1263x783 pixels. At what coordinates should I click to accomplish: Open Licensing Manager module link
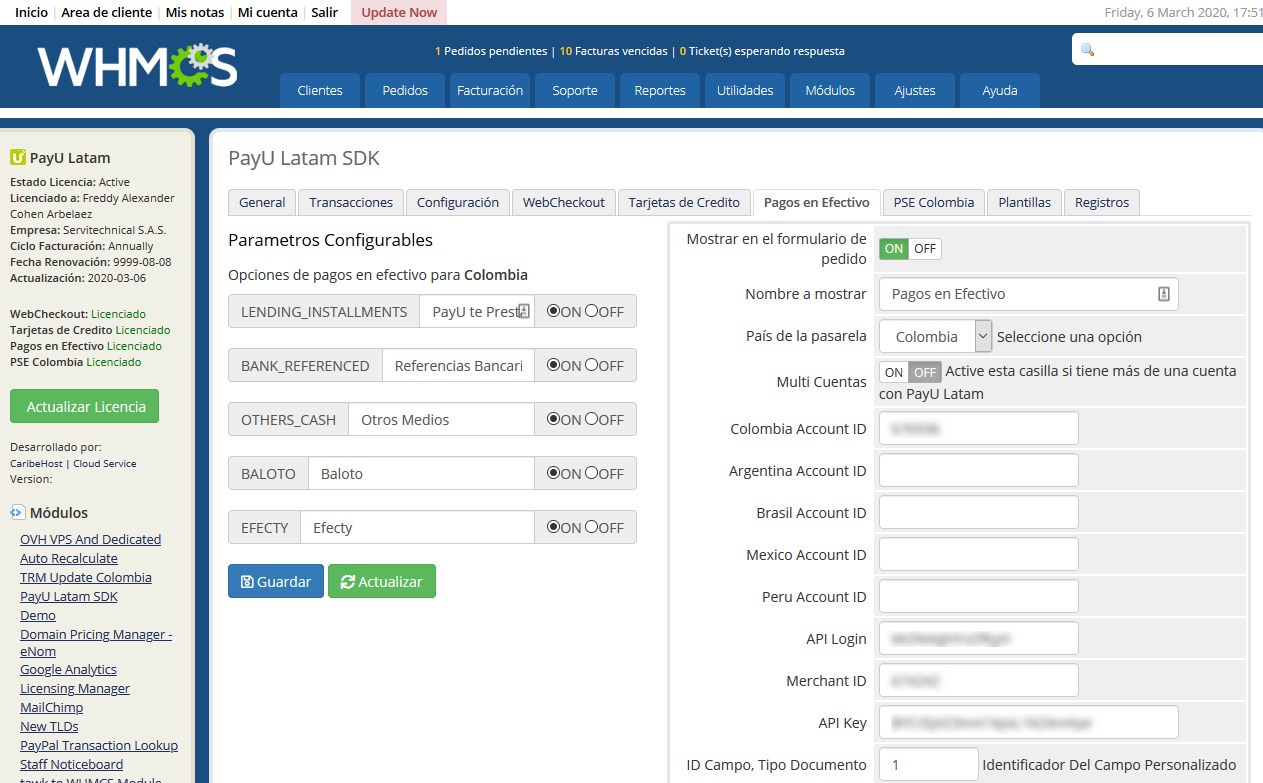pyautogui.click(x=75, y=688)
